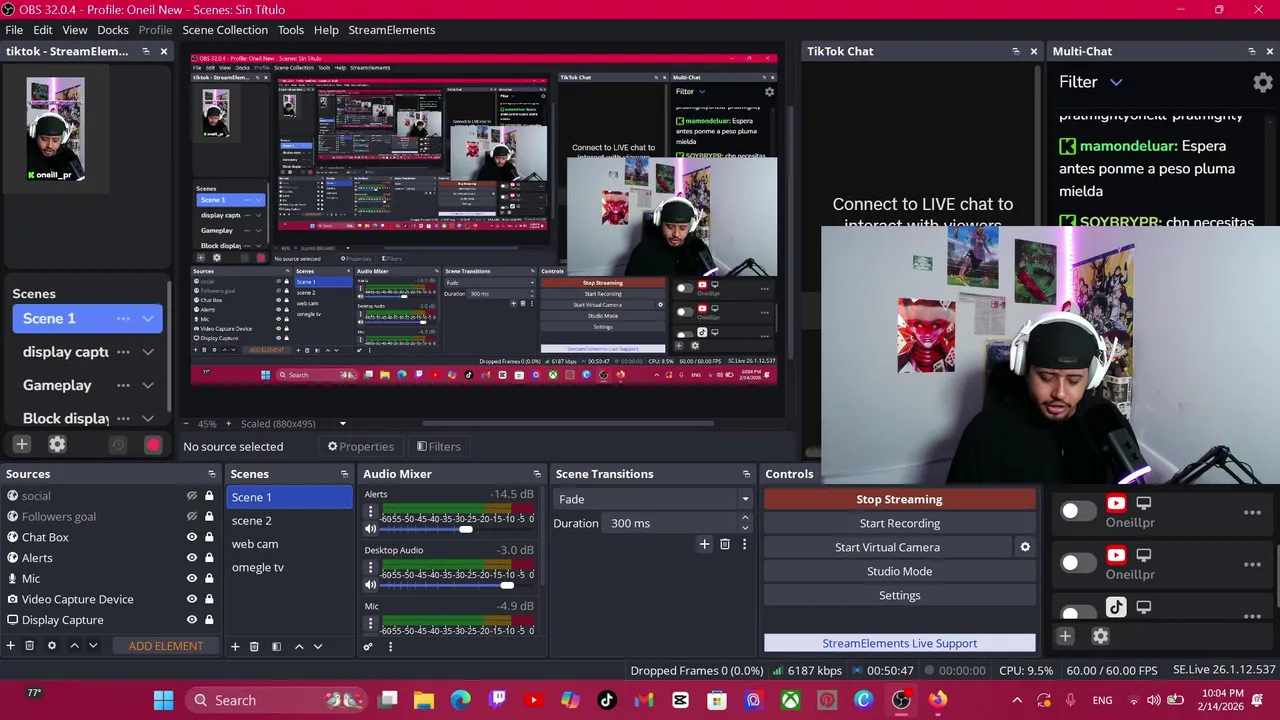Open the Mic audio options dots menu
Image resolution: width=1280 pixels, height=720 pixels.
coord(371,624)
